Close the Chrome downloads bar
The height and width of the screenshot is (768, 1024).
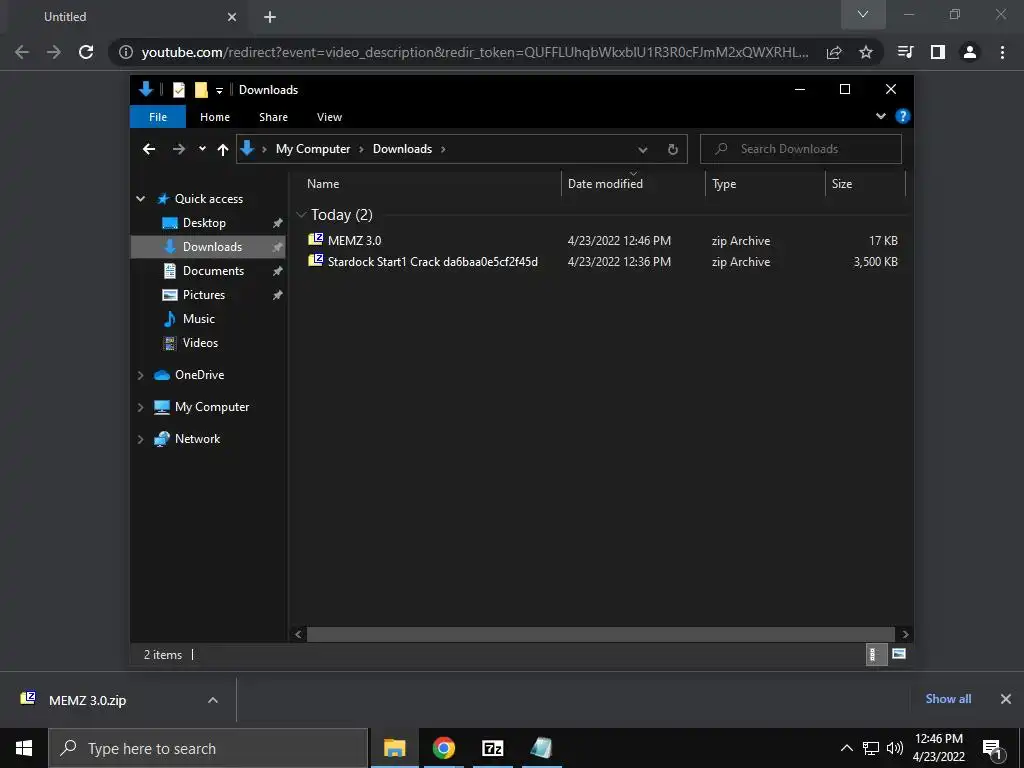(1006, 699)
